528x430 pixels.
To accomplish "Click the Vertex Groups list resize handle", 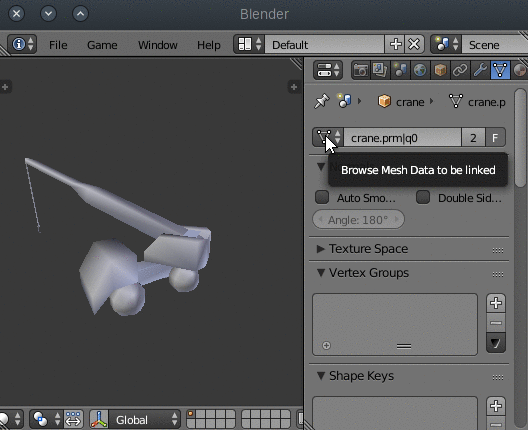I will tap(404, 346).
